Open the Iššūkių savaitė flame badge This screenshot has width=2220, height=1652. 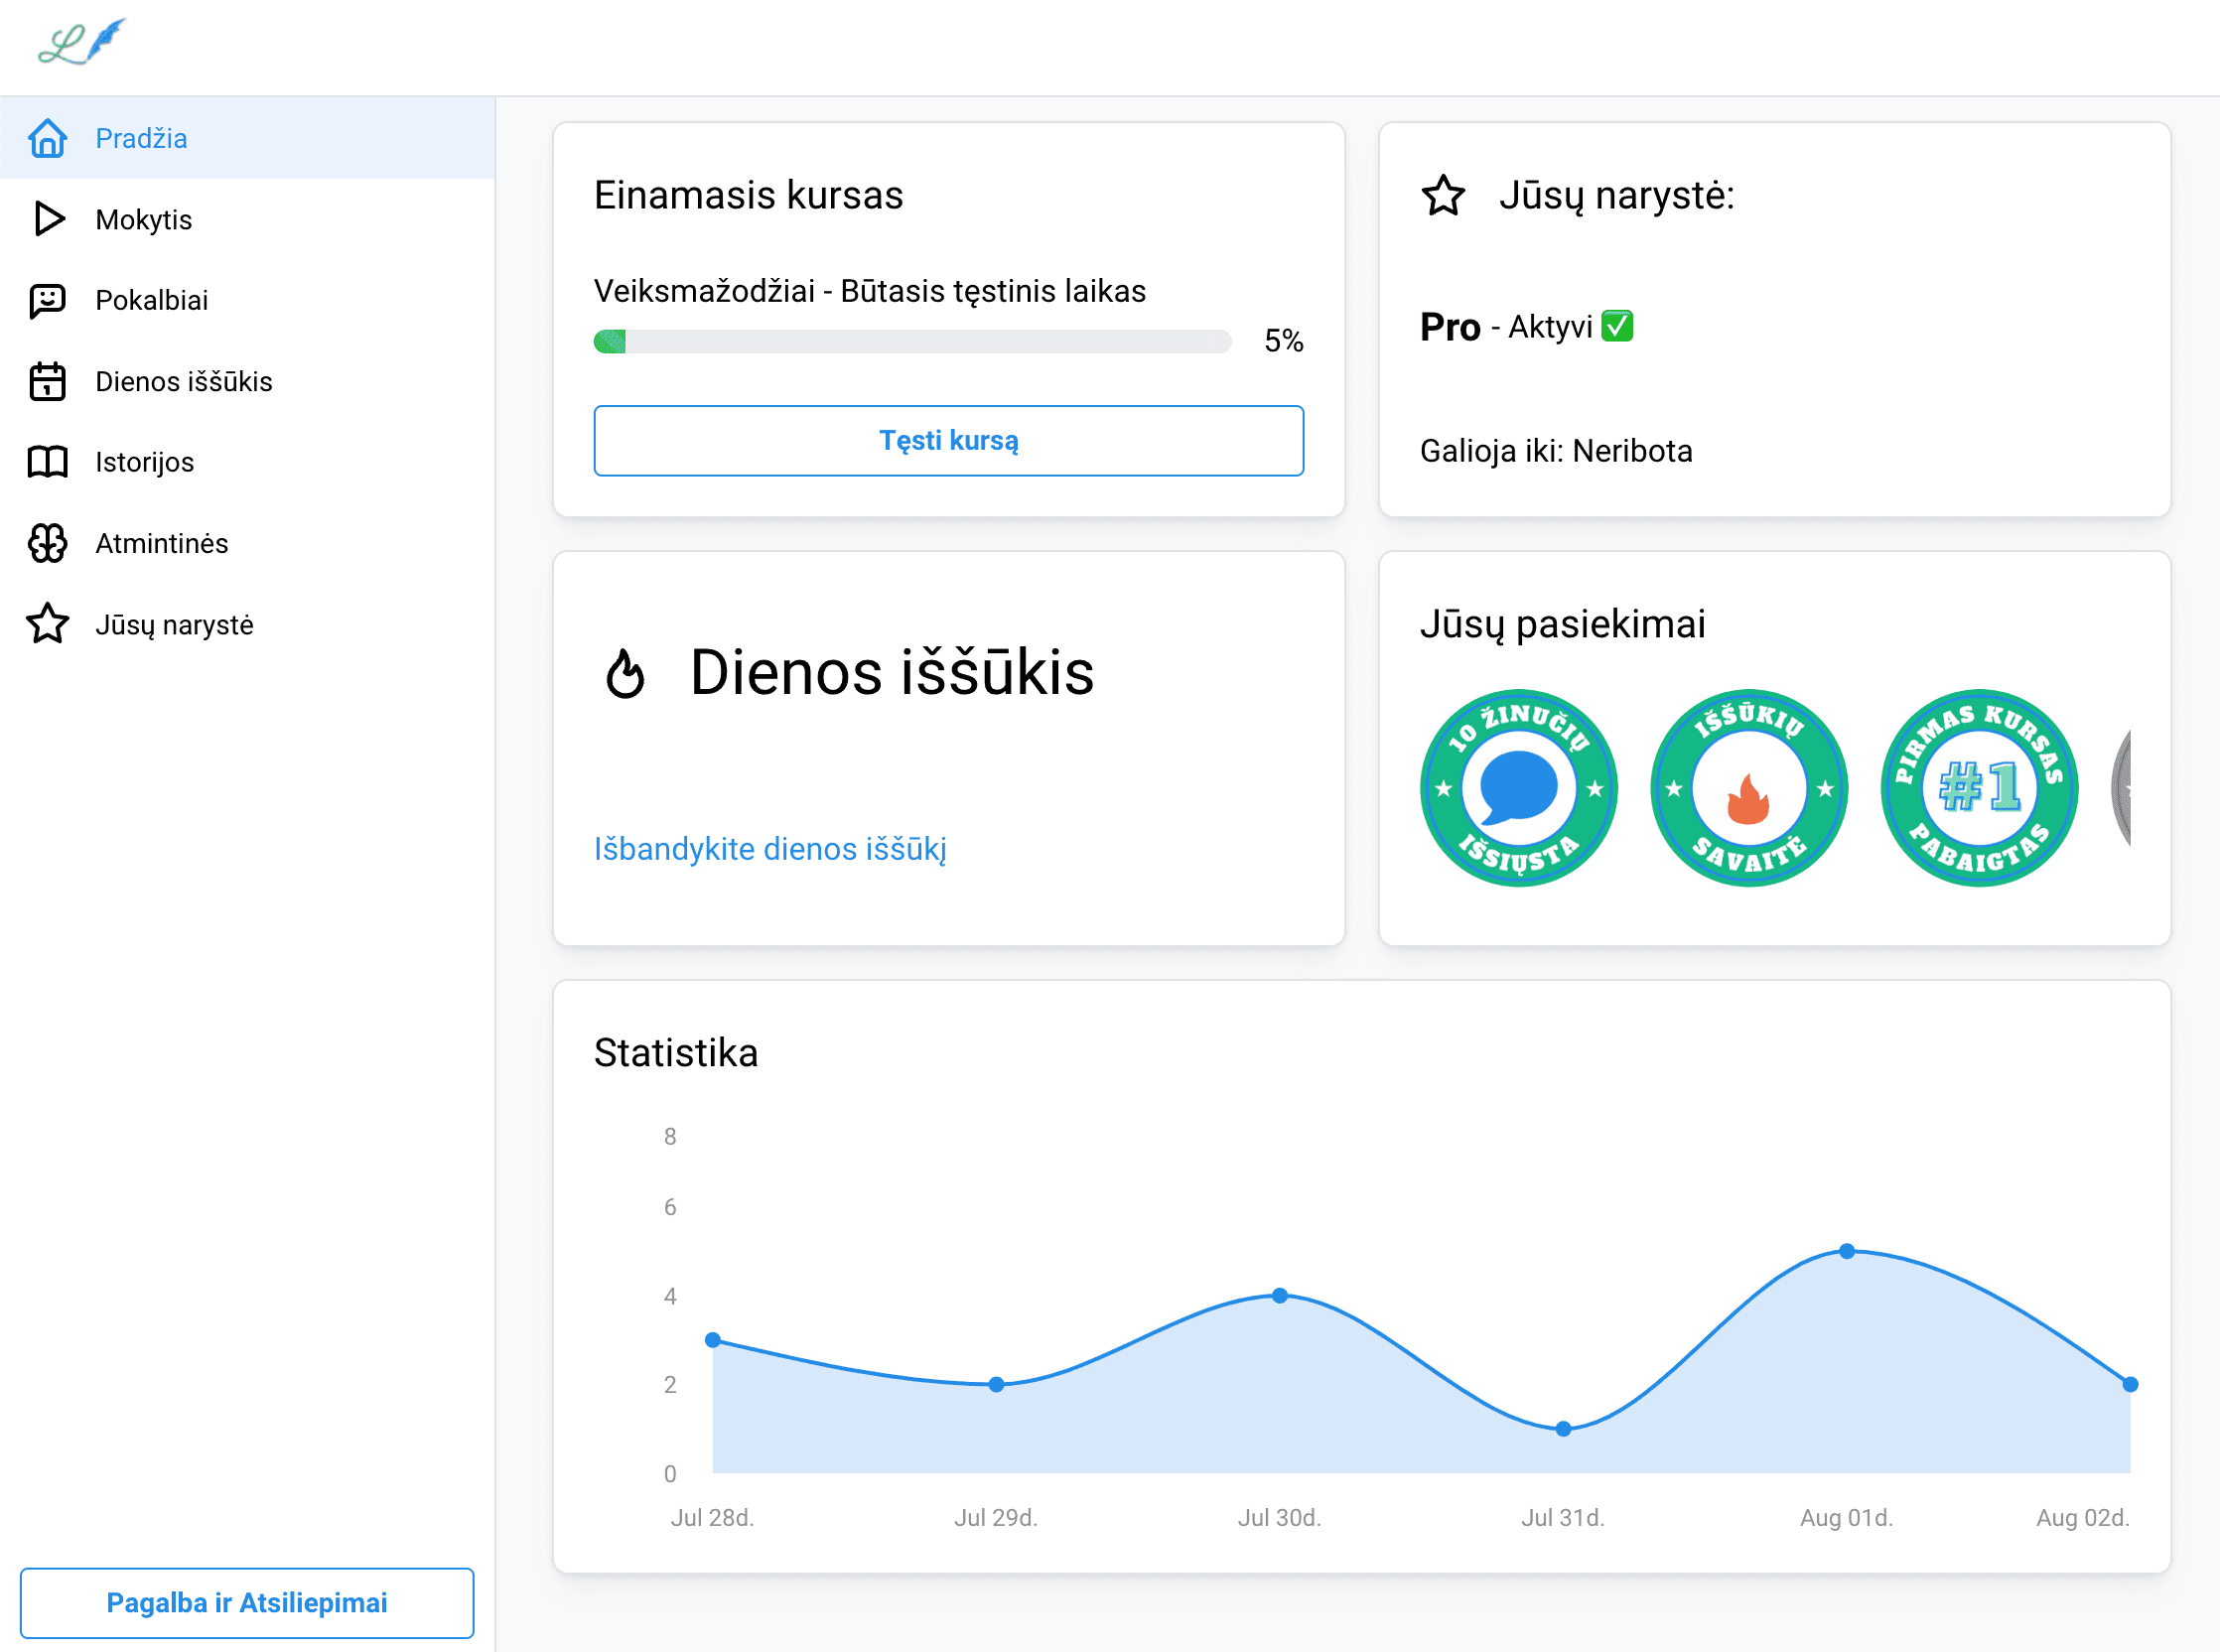click(1749, 788)
